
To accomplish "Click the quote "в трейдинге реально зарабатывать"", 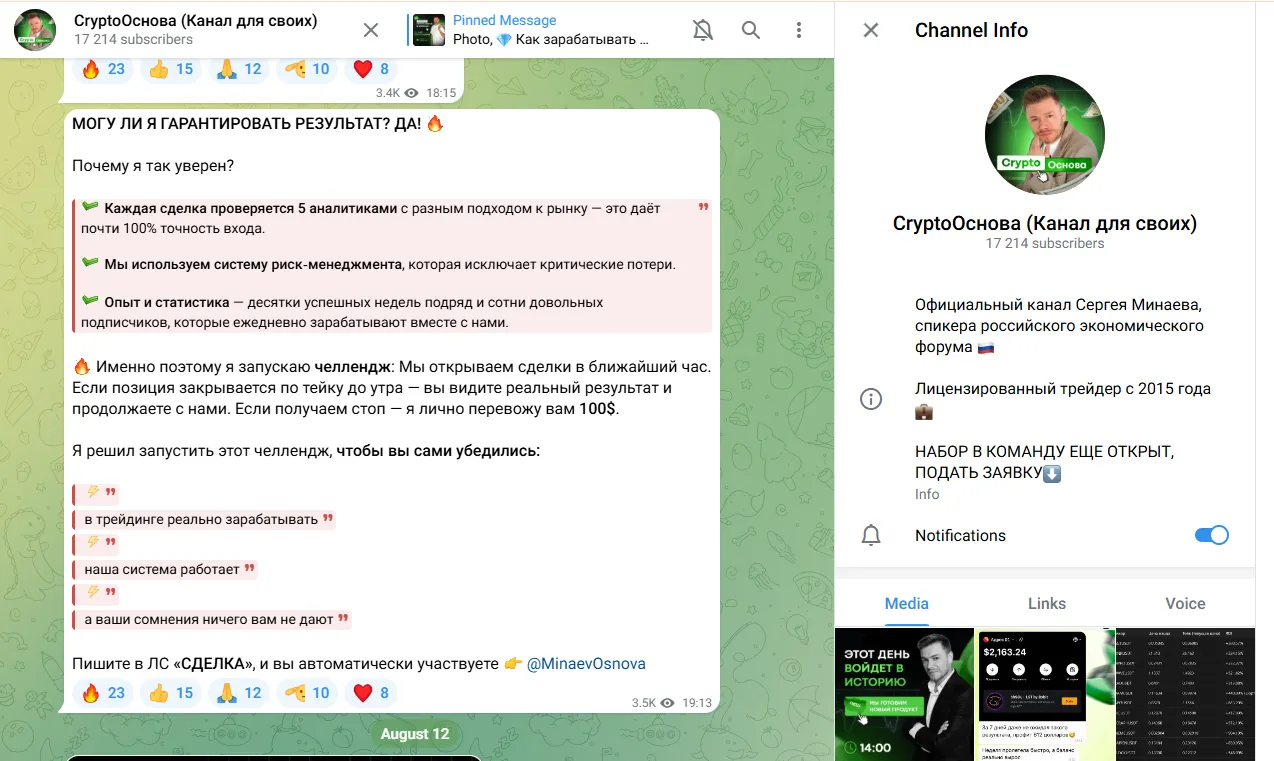I will (x=204, y=519).
